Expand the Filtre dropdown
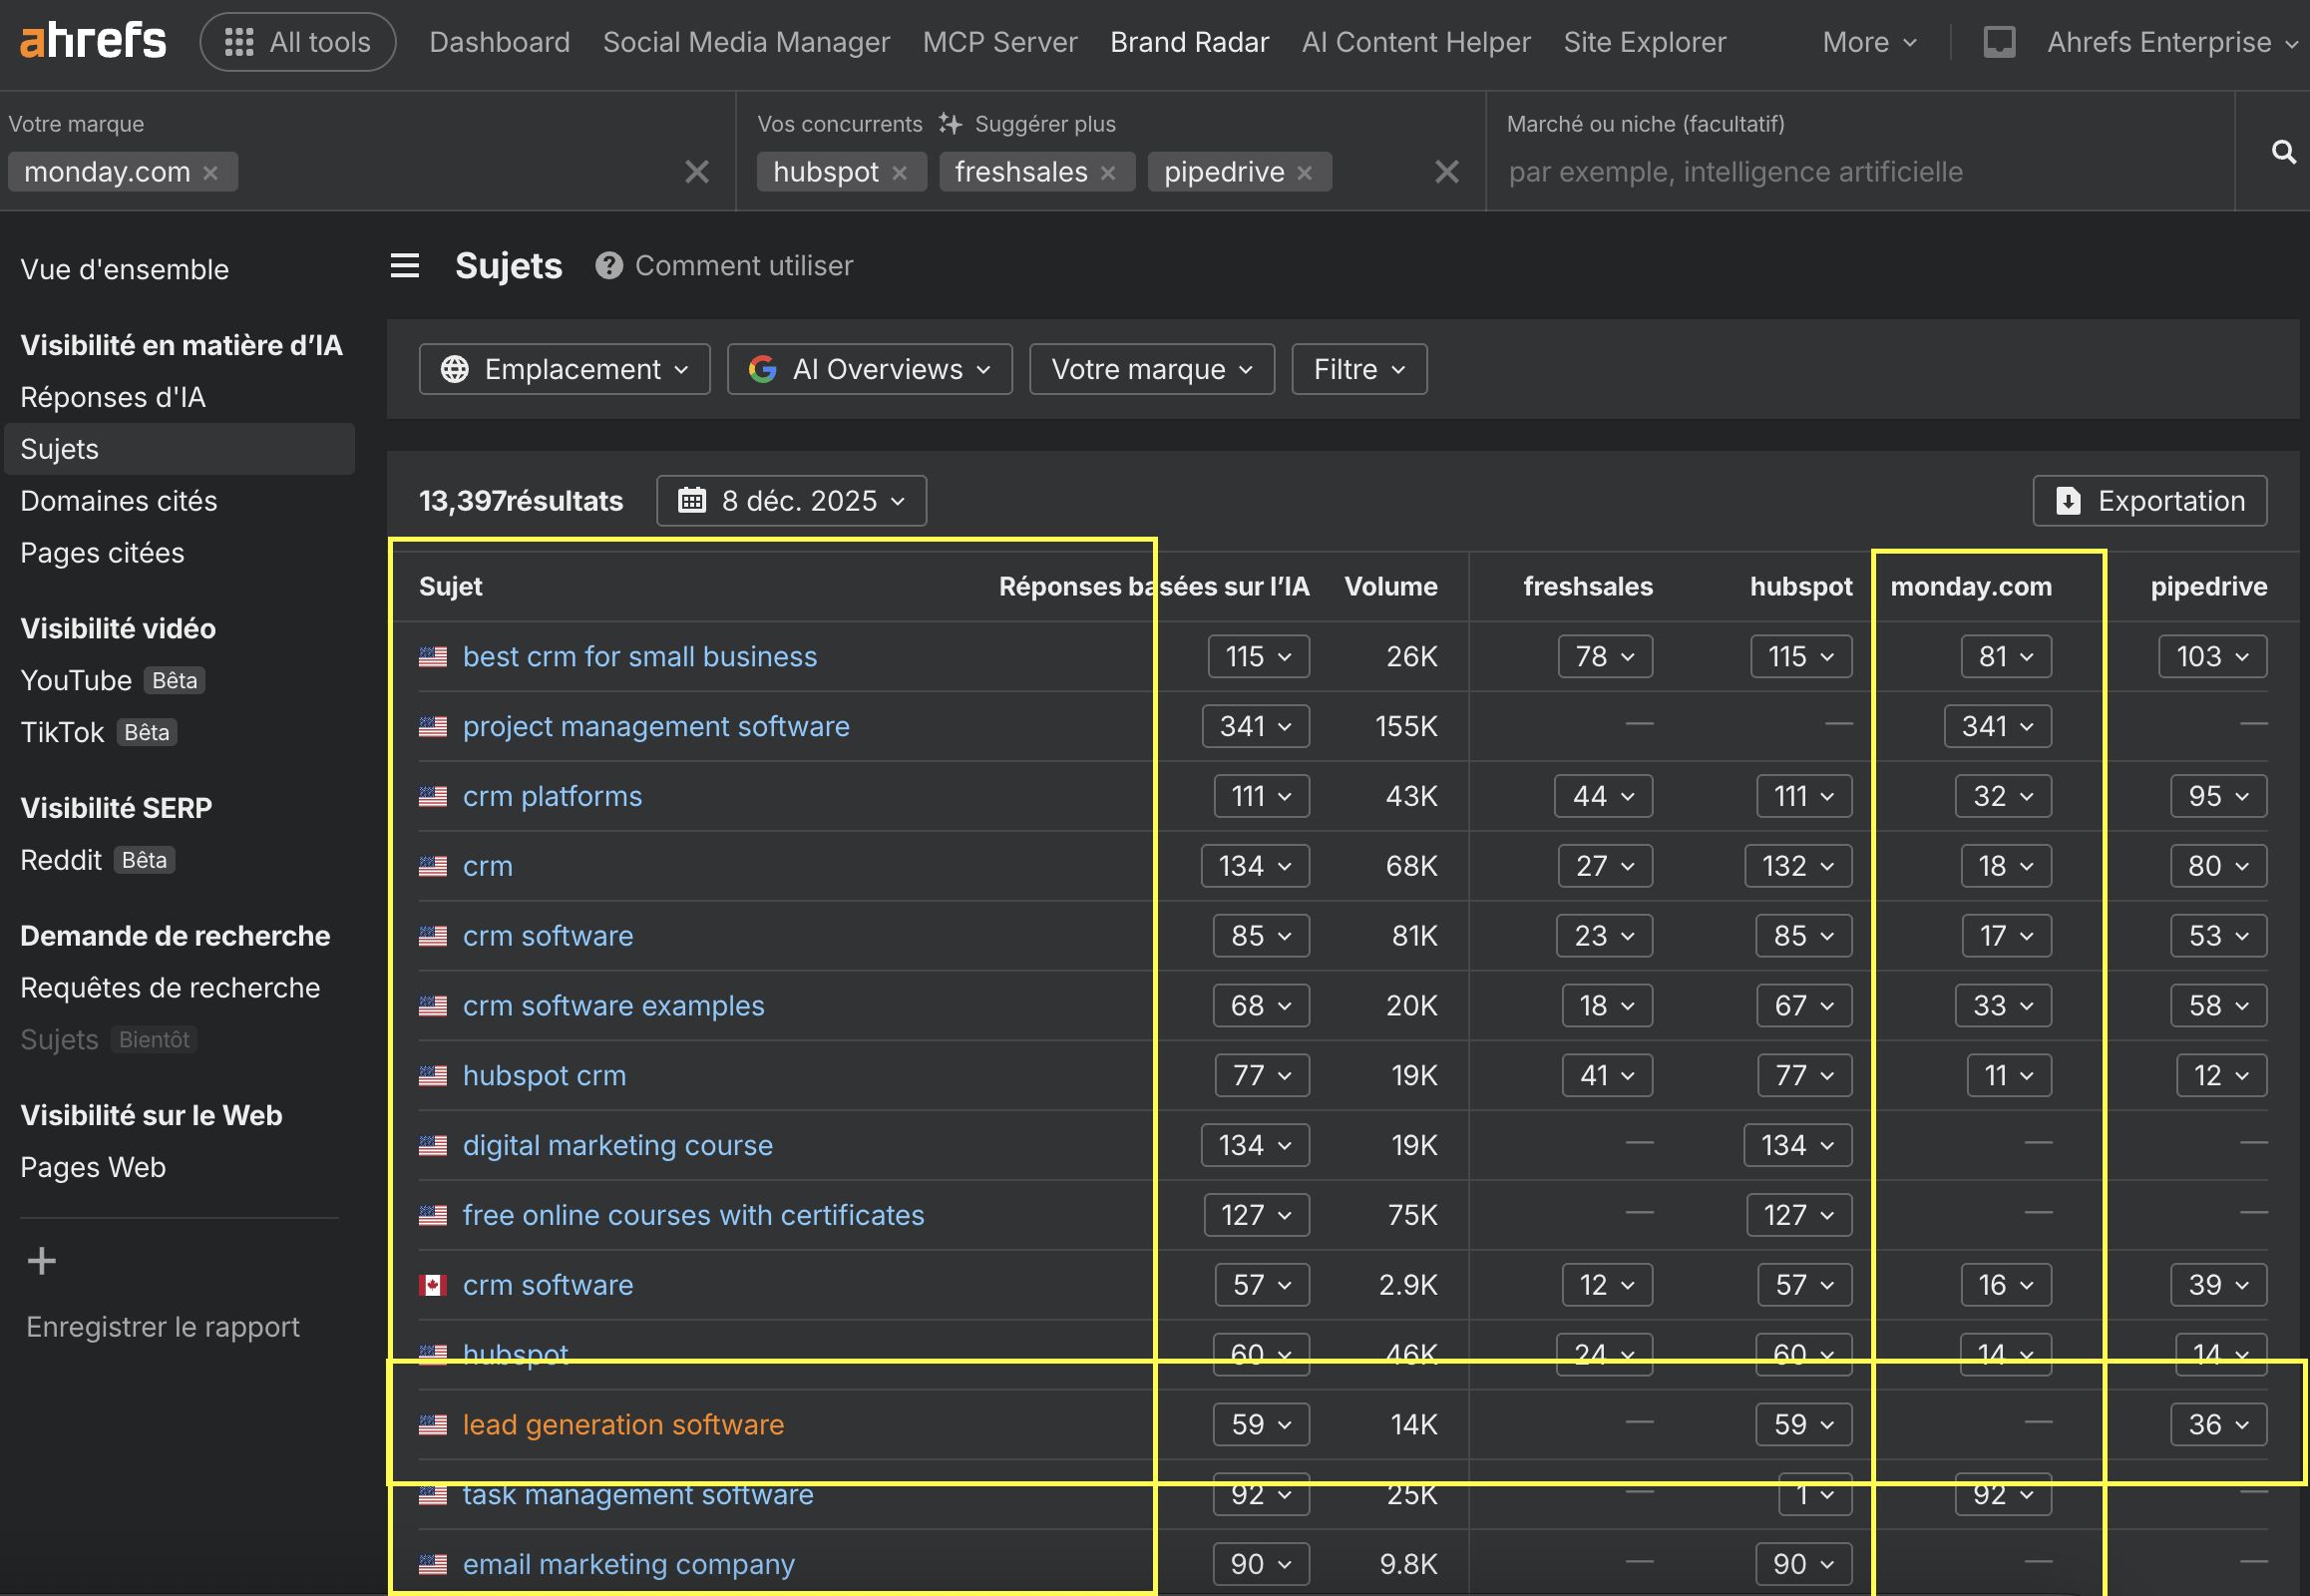 [1357, 368]
